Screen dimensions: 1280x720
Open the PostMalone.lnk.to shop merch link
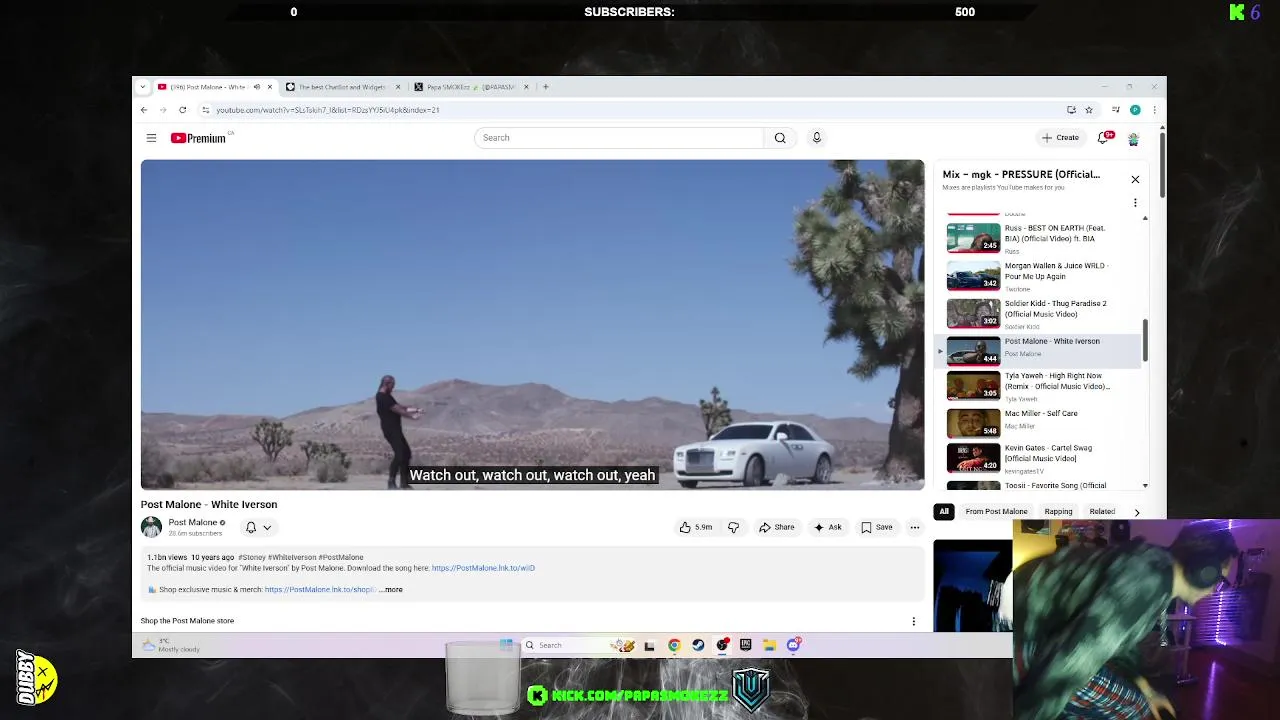(319, 590)
